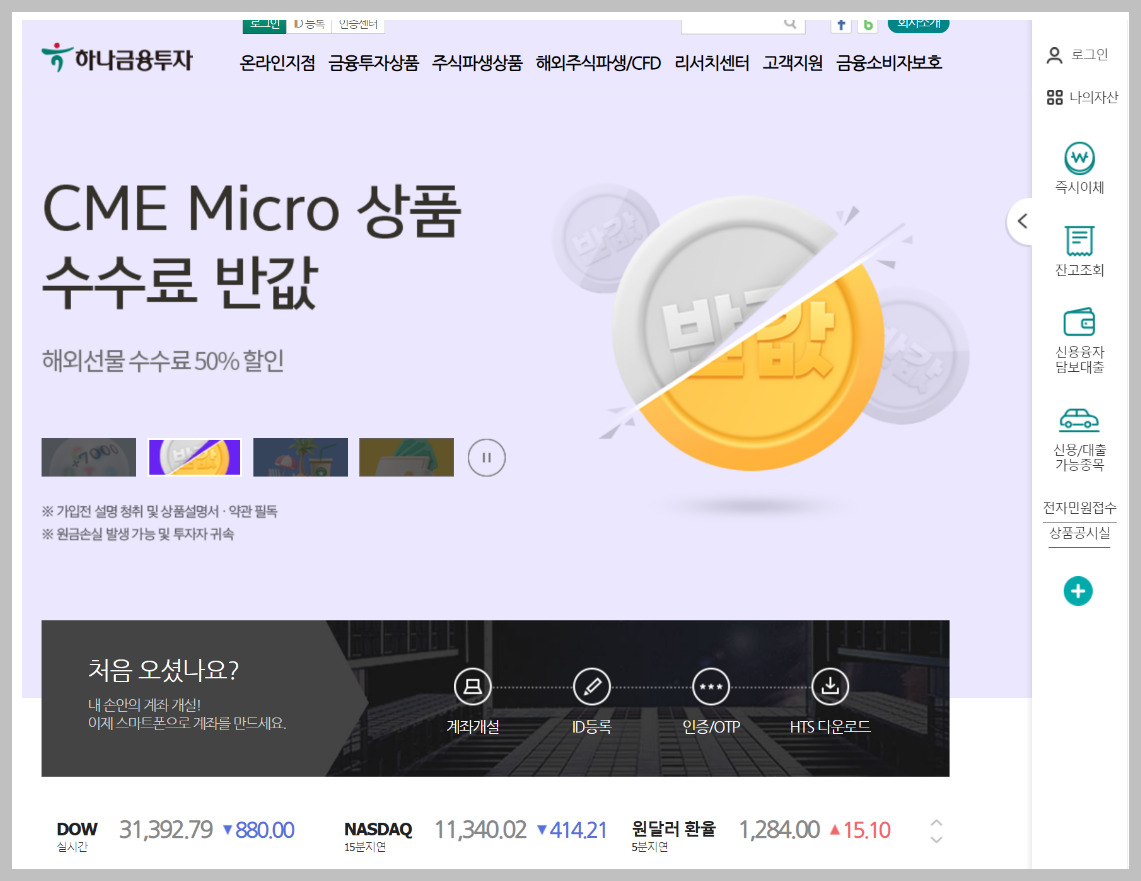Click the 전자민원접수 link
Image resolution: width=1141 pixels, height=881 pixels.
click(1080, 508)
